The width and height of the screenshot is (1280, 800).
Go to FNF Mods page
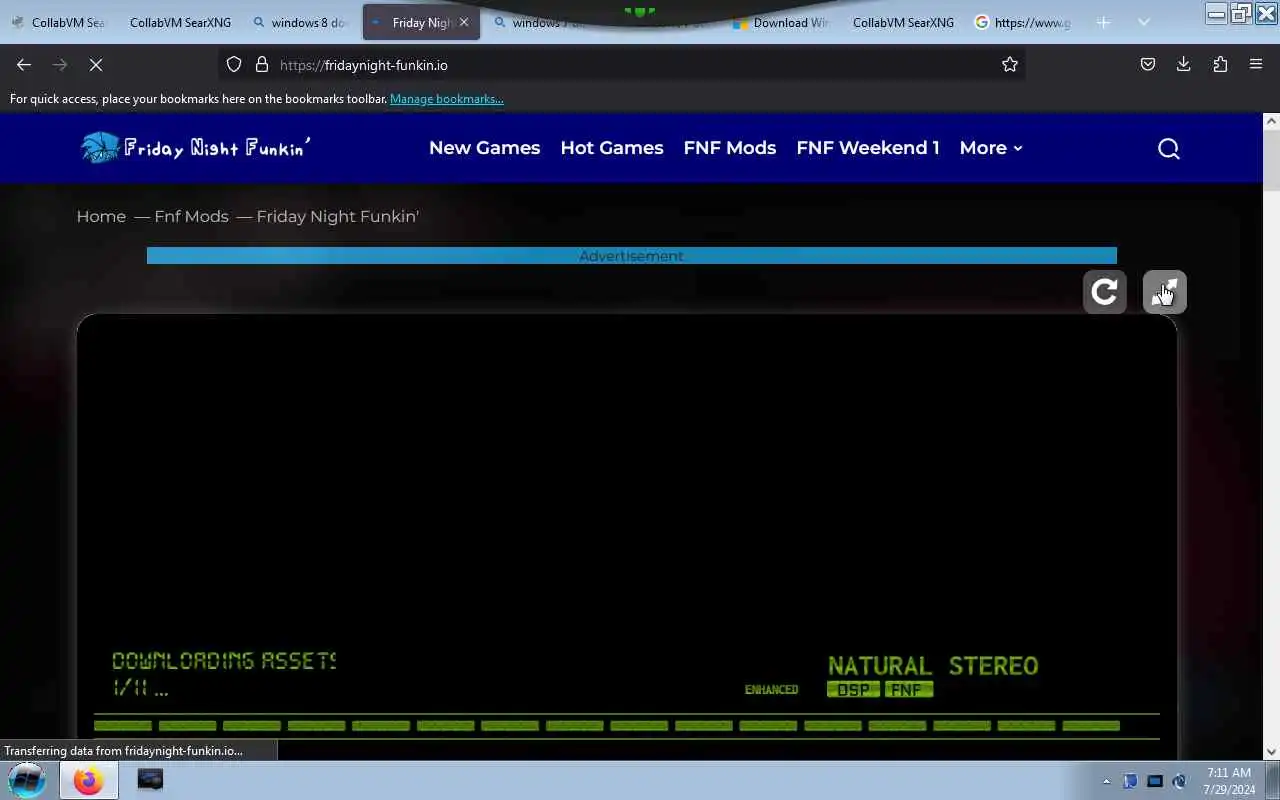coord(730,148)
